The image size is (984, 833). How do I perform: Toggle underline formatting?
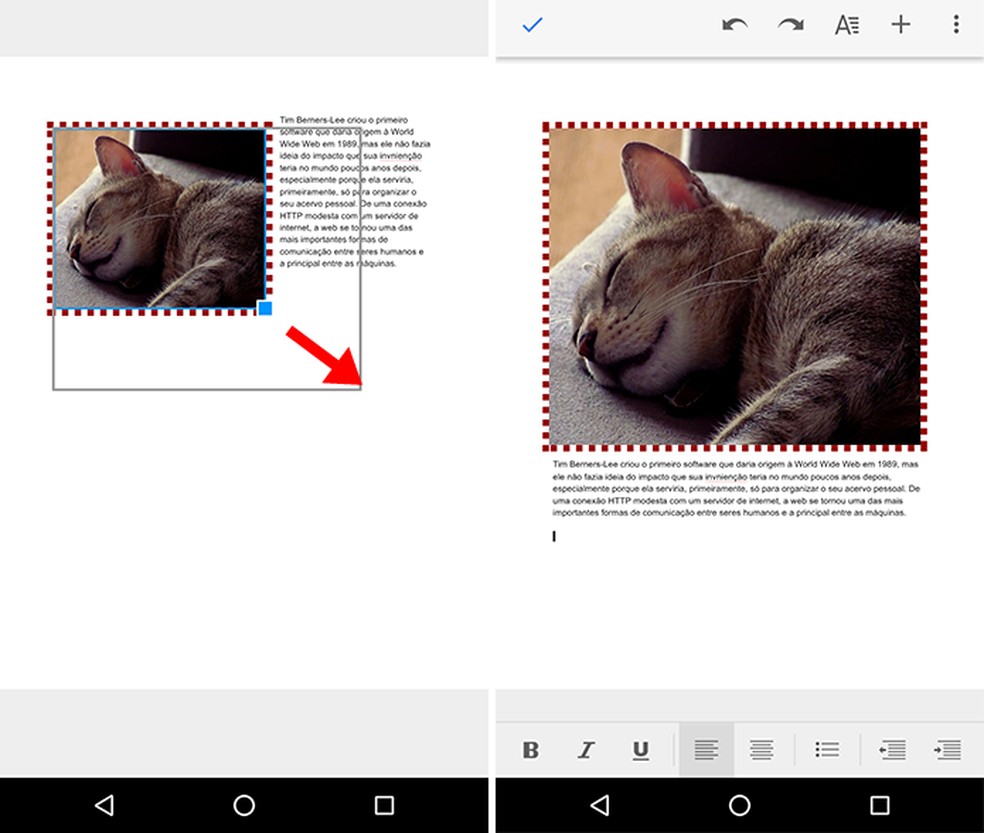point(641,750)
